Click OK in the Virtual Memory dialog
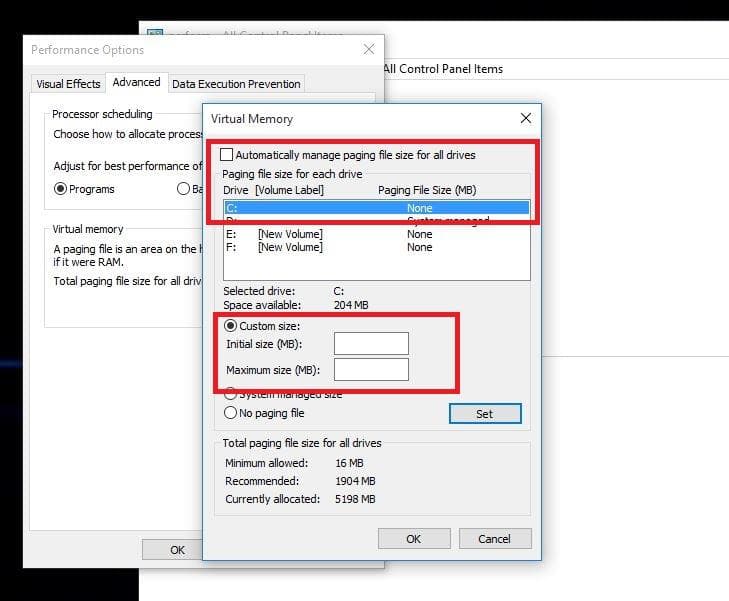 413,539
